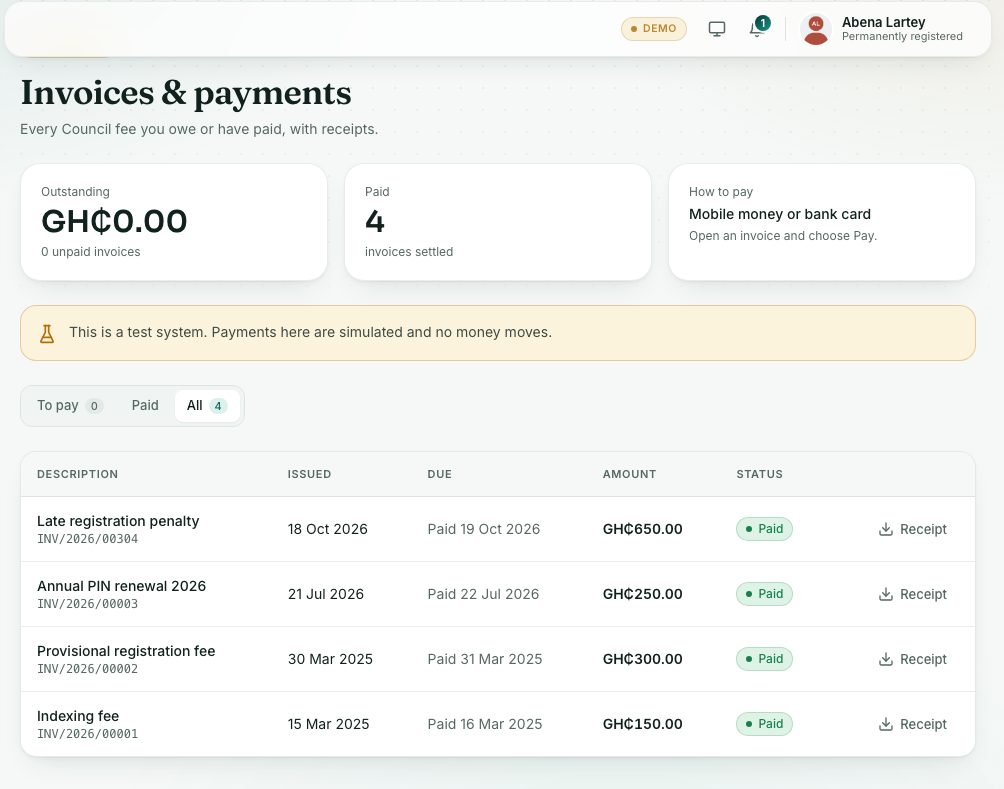Open the notifications bell icon

tap(757, 29)
